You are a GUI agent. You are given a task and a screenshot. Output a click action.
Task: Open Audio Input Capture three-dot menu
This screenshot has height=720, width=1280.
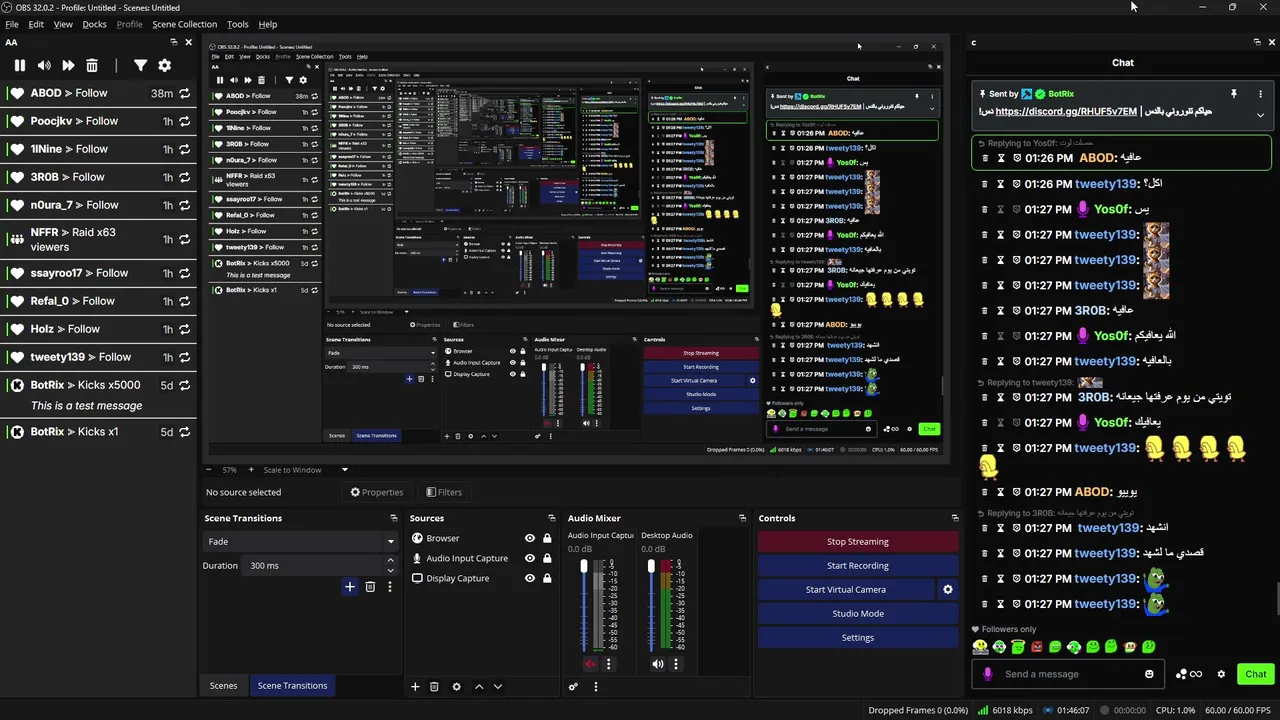(x=608, y=664)
